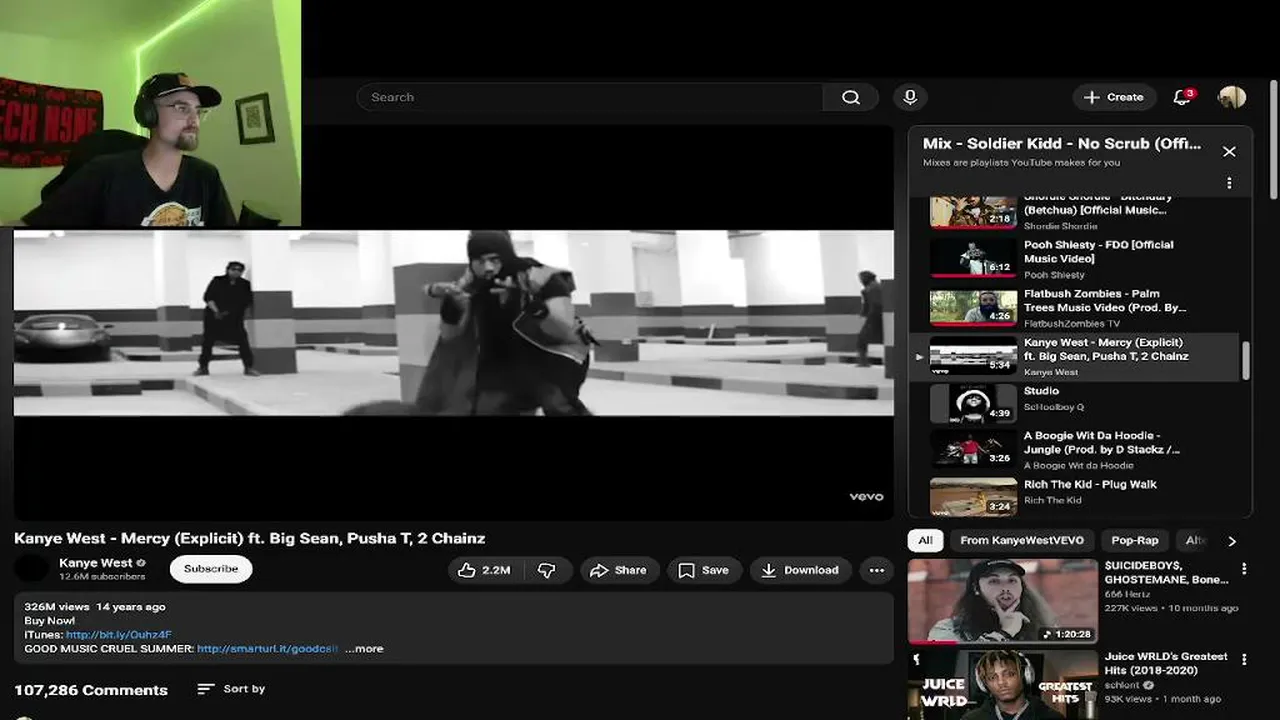Subscribe to Kanye West channel
This screenshot has width=1280, height=720.
click(x=211, y=569)
